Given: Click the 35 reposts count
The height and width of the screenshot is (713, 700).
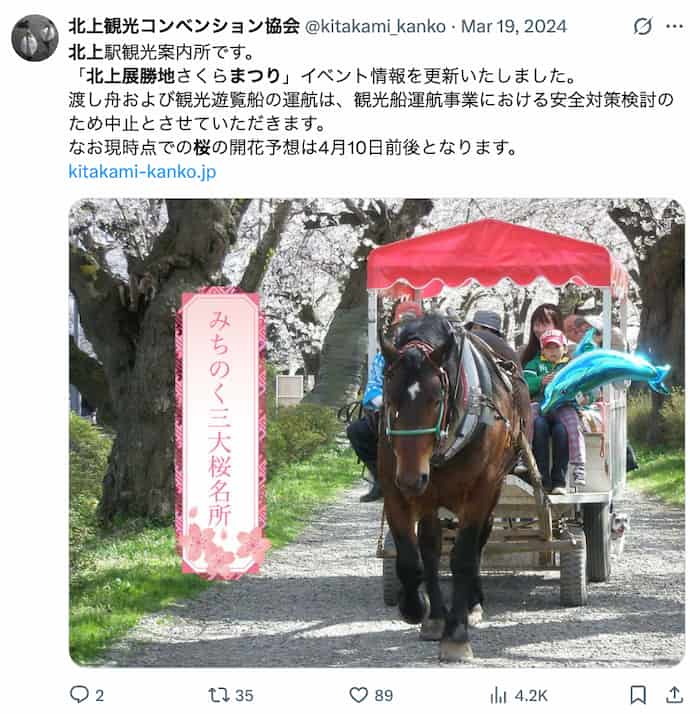Looking at the screenshot, I should [244, 695].
